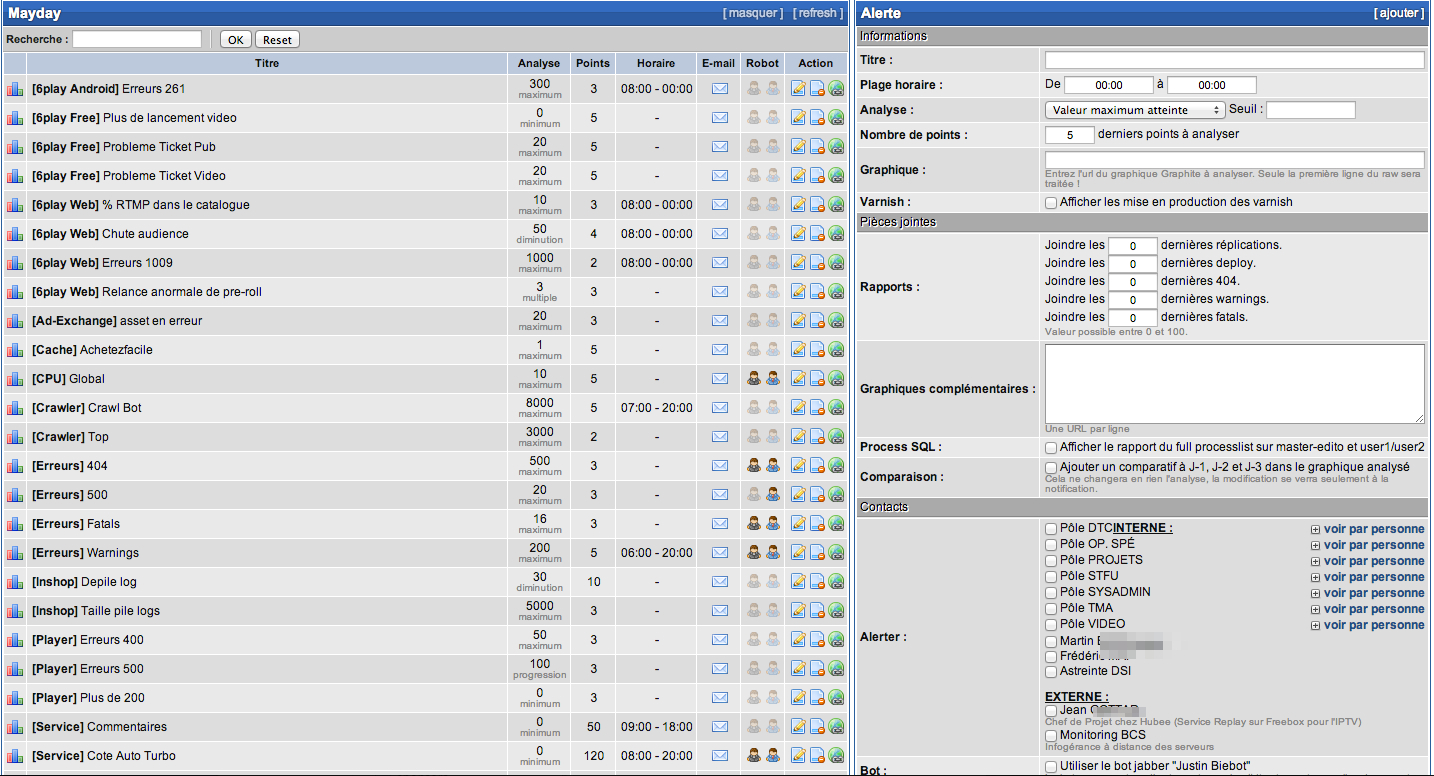Enable the Varnish mise en production checkbox
This screenshot has width=1434, height=776.
(x=1051, y=203)
